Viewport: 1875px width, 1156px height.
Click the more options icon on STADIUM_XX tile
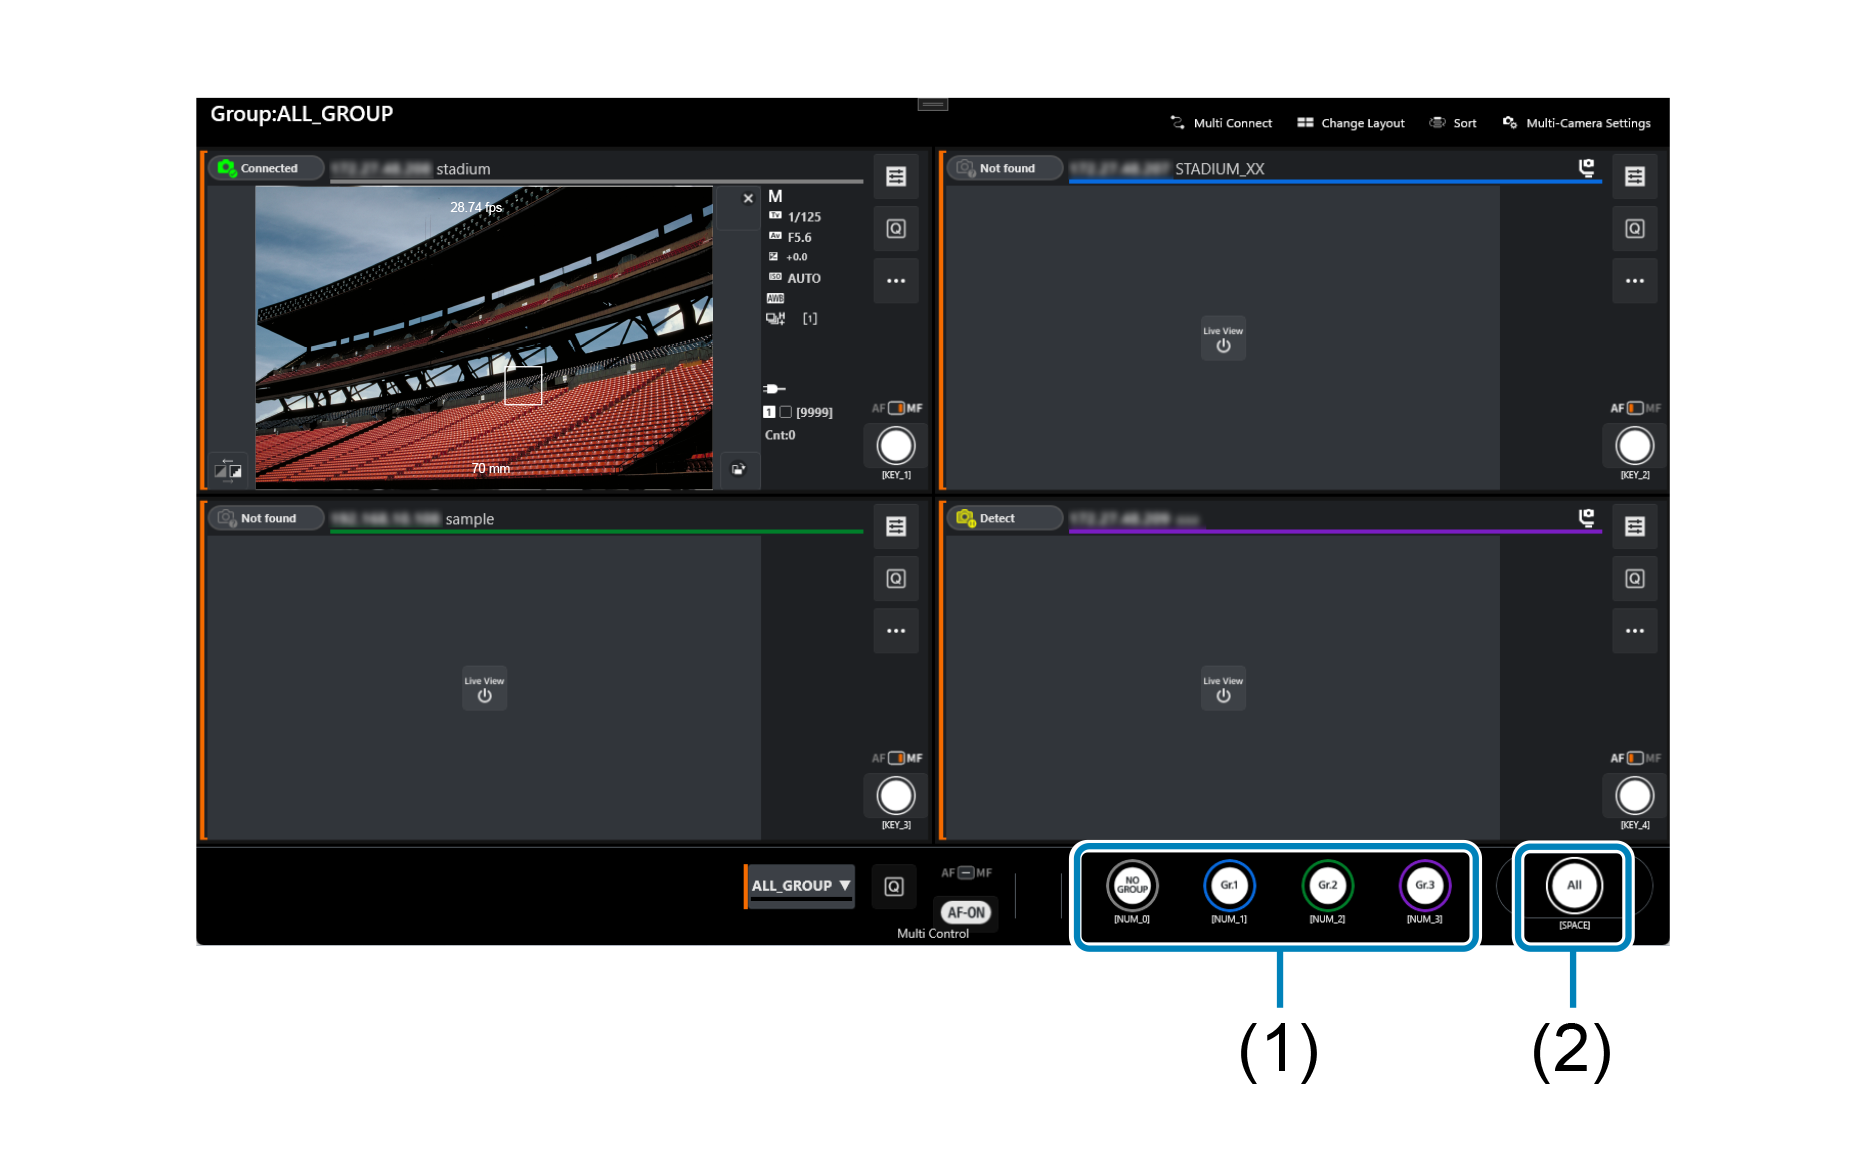(1634, 281)
